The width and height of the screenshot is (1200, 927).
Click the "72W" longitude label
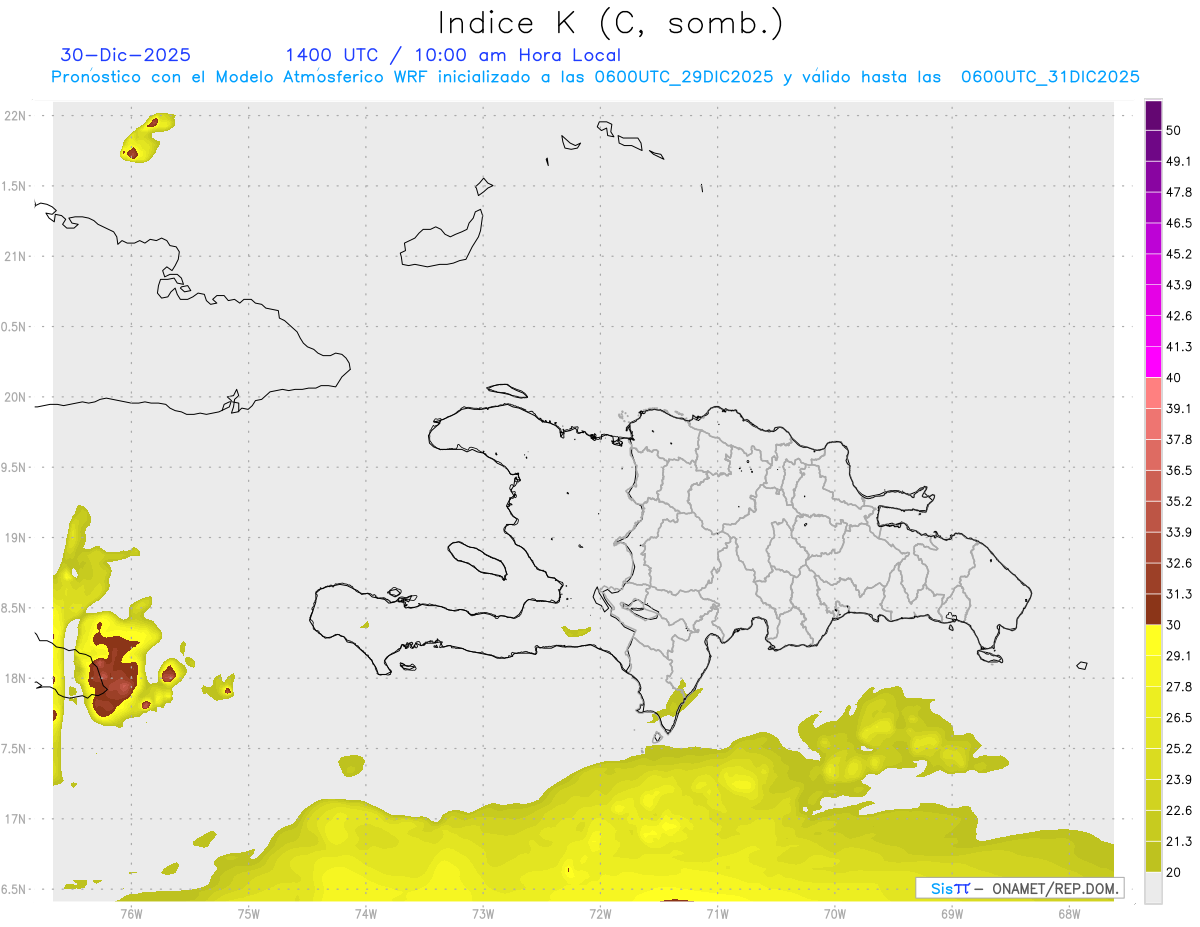pos(600,913)
